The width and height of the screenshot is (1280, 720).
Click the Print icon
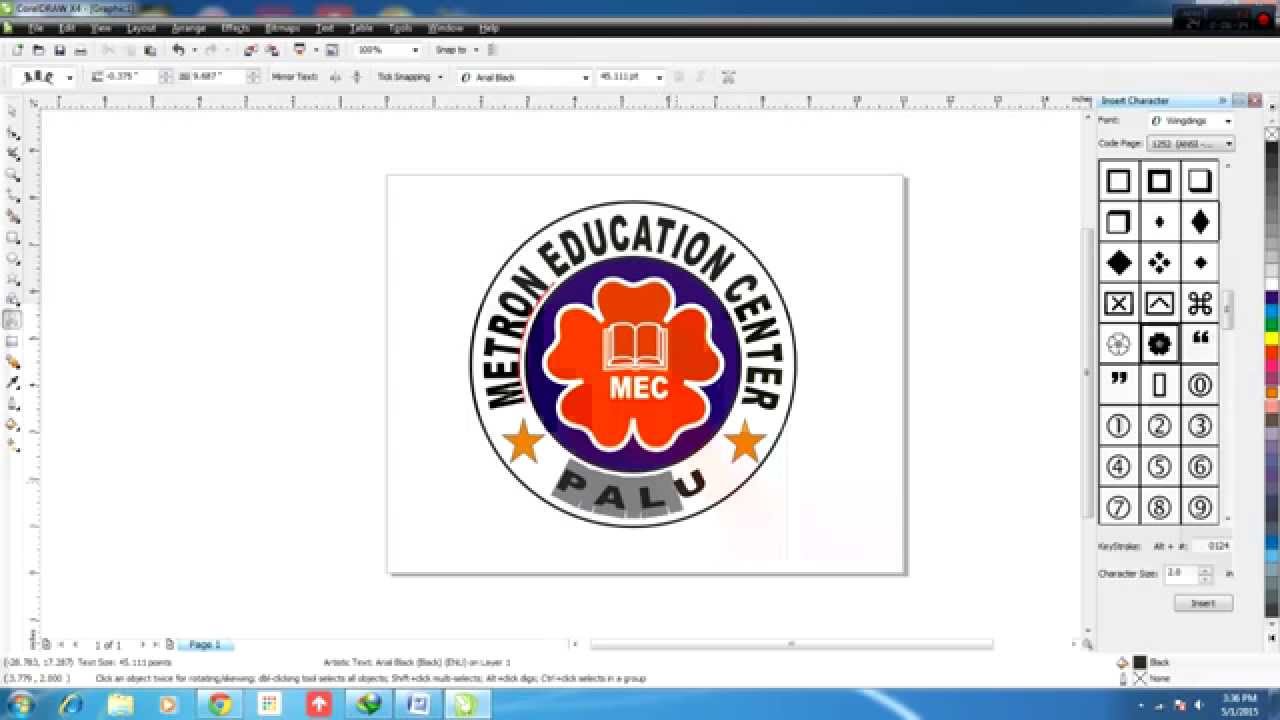[x=81, y=50]
